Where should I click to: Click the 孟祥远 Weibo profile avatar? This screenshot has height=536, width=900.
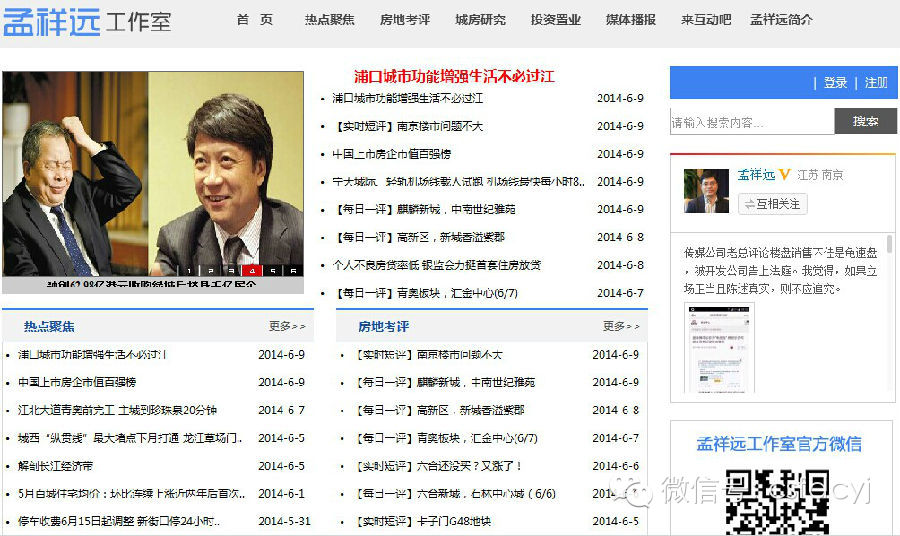tap(706, 190)
